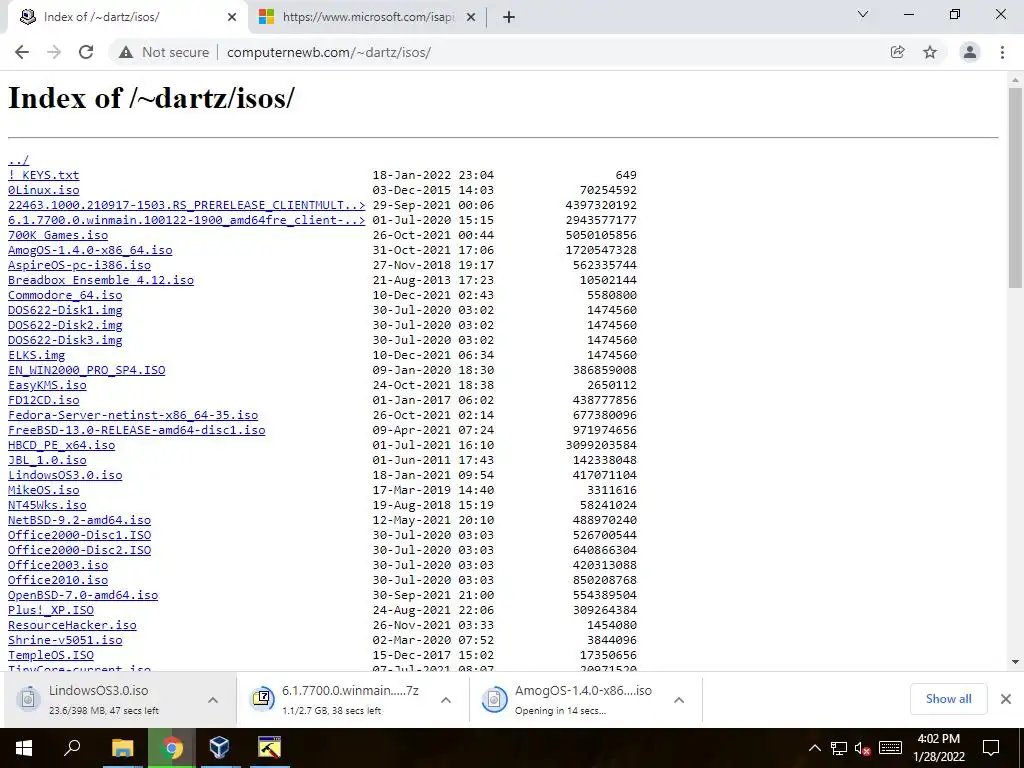Download 0Linux.iso
1024x768 pixels.
pyautogui.click(x=43, y=190)
